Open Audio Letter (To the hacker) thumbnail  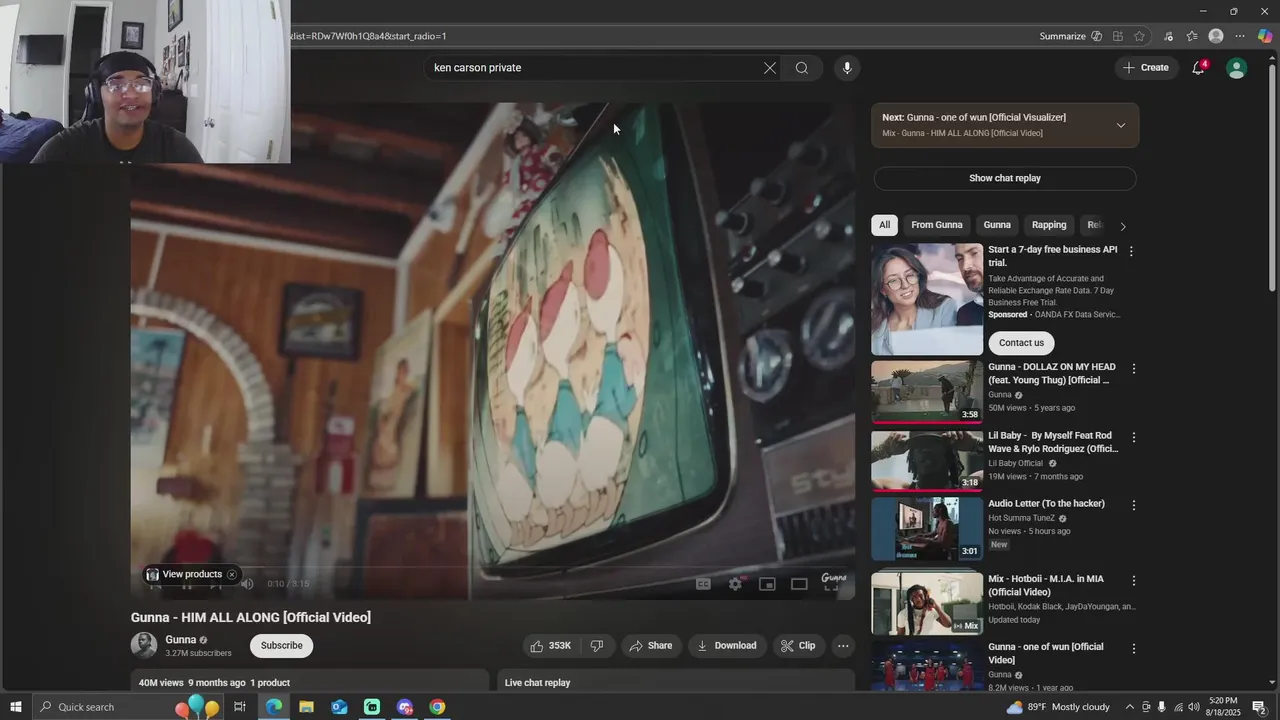pyautogui.click(x=927, y=528)
